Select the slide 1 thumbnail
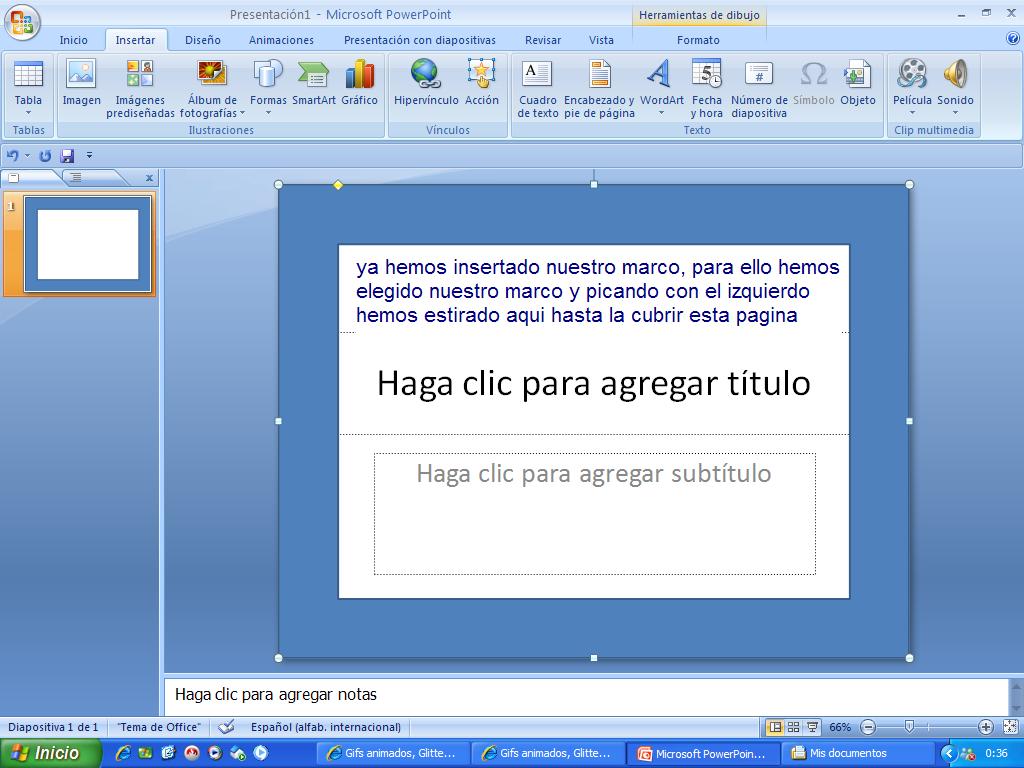1024x768 pixels. (x=88, y=244)
